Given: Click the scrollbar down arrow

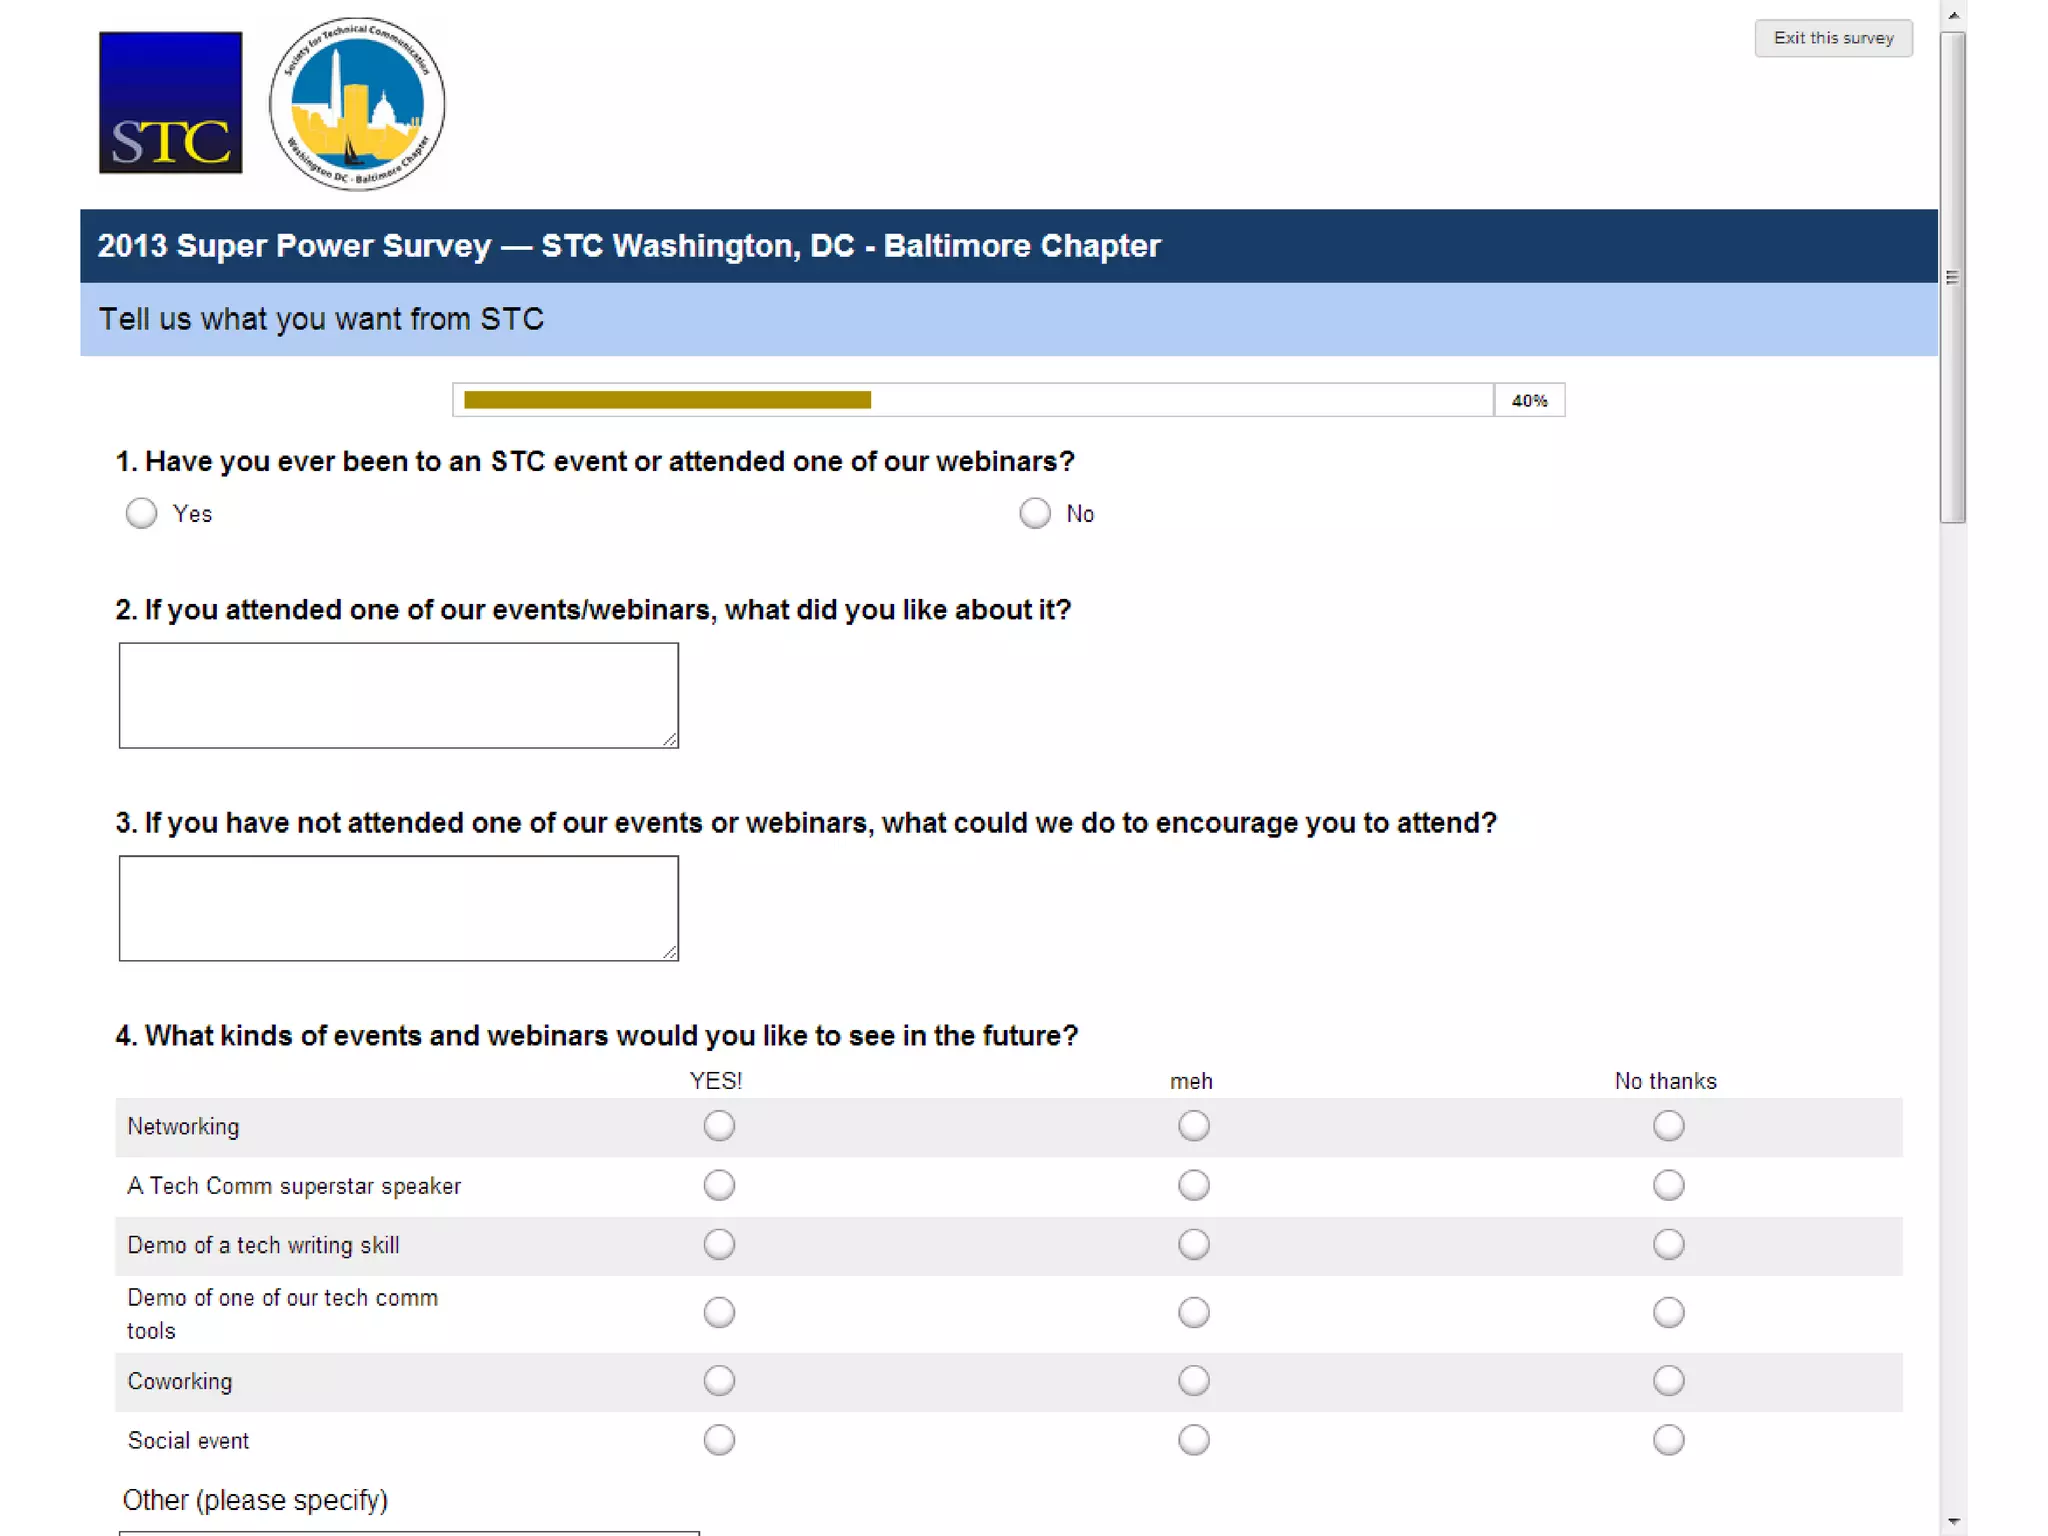Looking at the screenshot, I should pyautogui.click(x=1953, y=1522).
